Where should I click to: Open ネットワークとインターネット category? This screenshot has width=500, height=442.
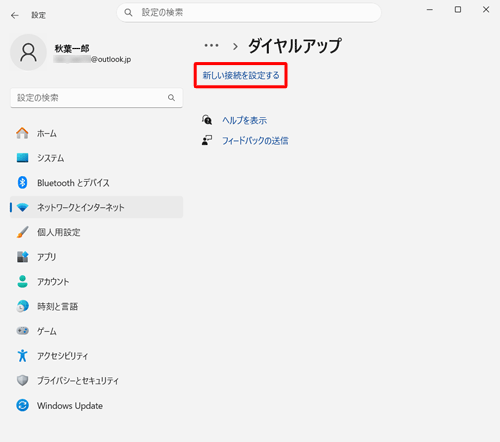pos(97,207)
